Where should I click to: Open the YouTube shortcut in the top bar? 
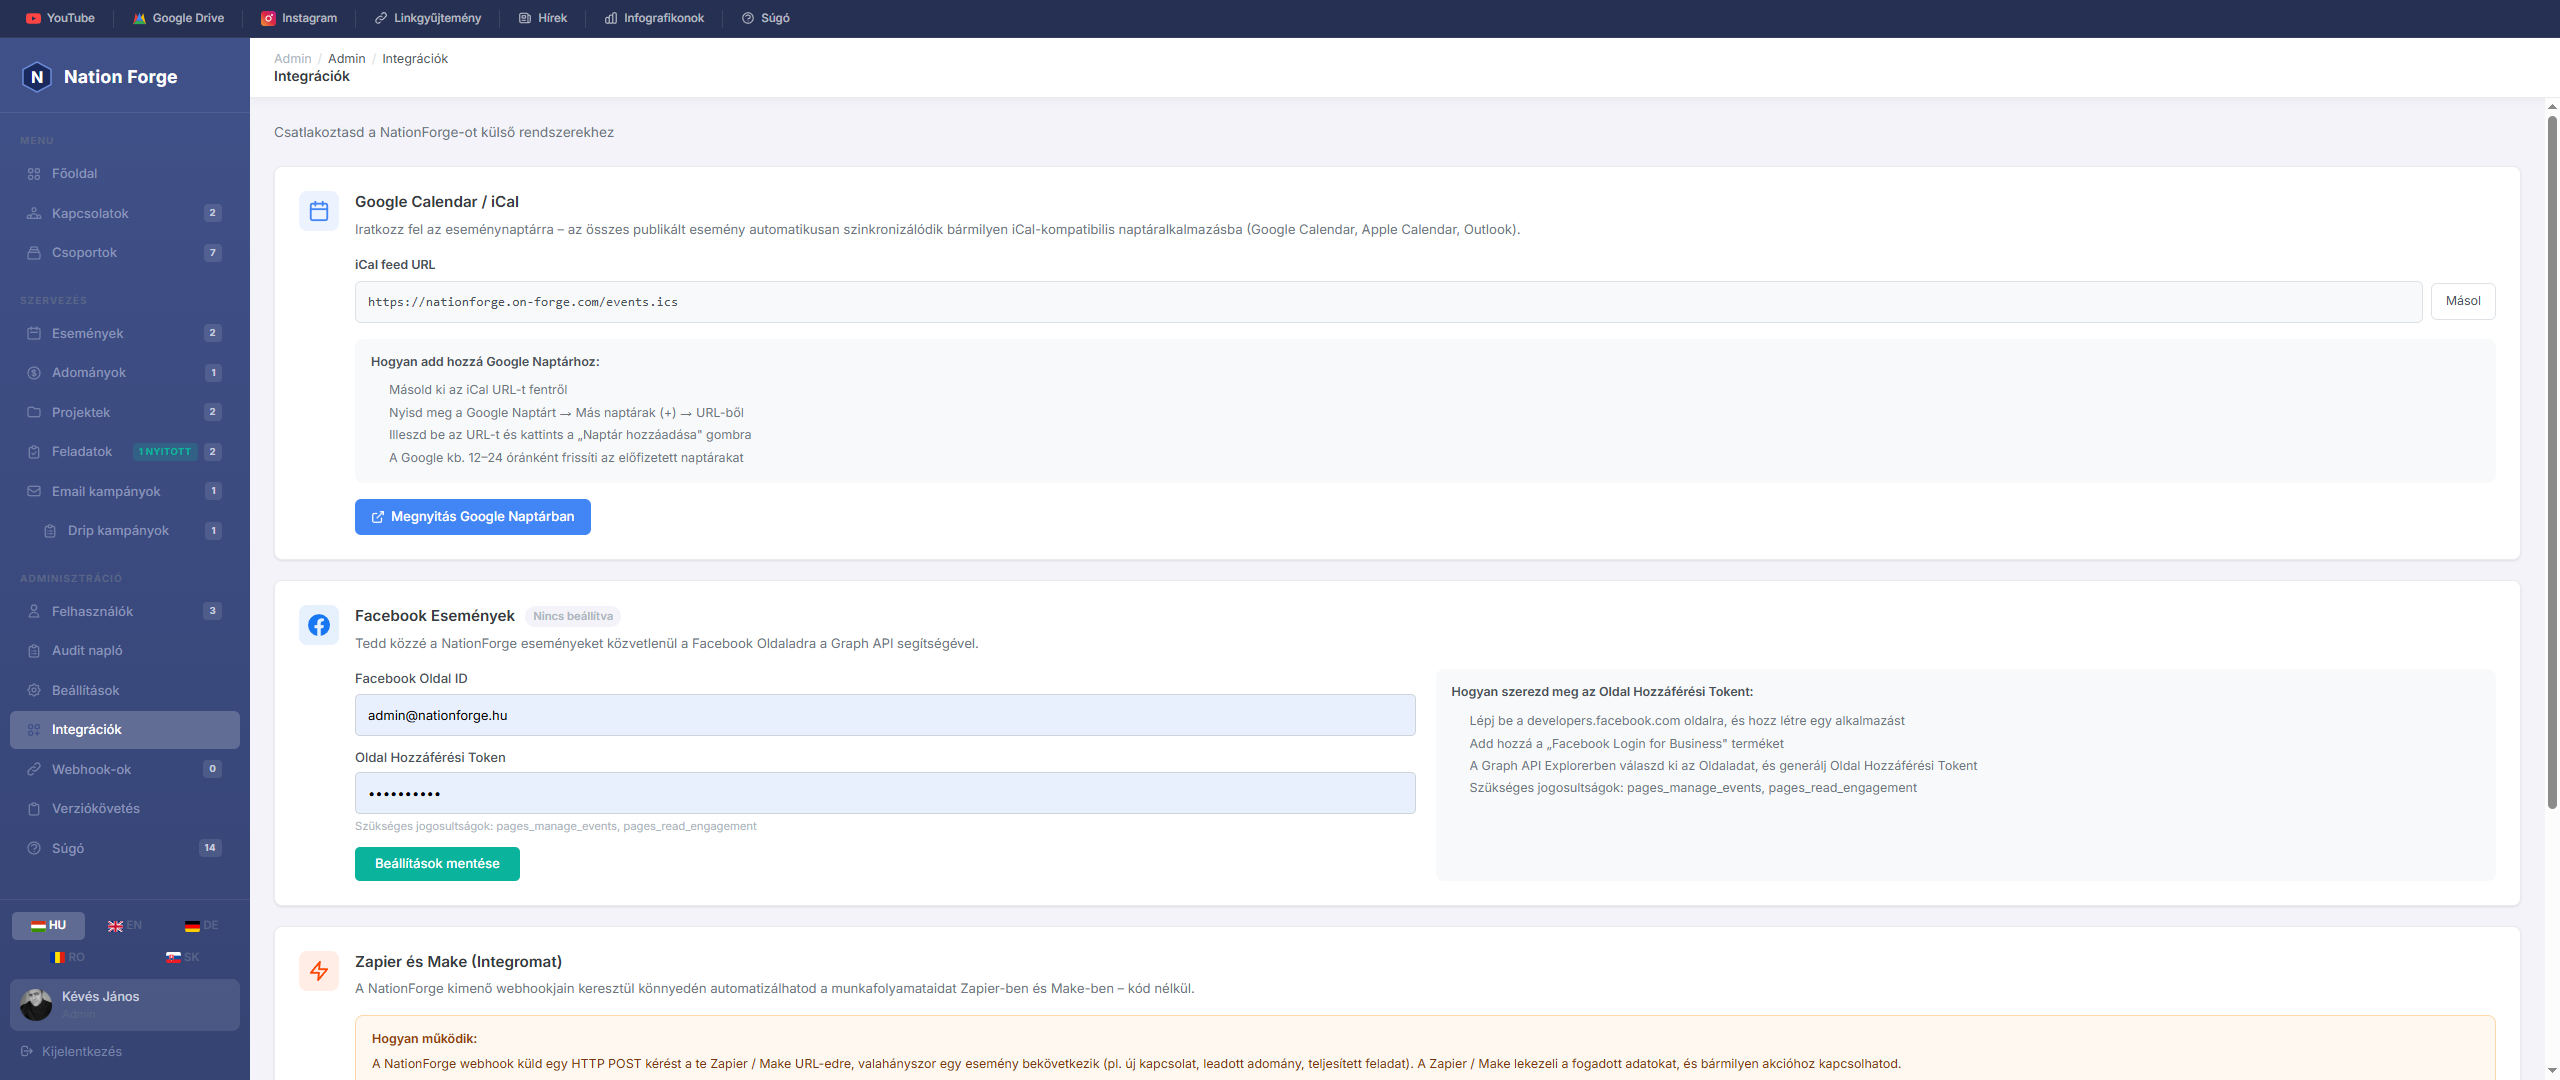tap(60, 18)
